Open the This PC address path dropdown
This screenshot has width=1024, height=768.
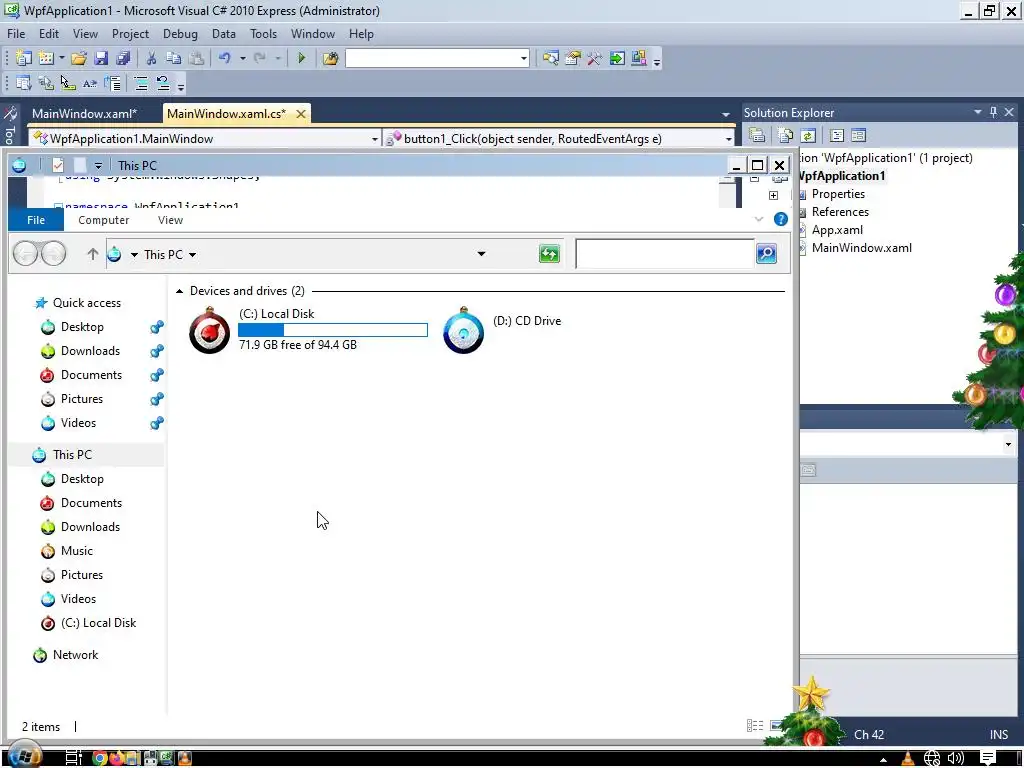pyautogui.click(x=193, y=255)
